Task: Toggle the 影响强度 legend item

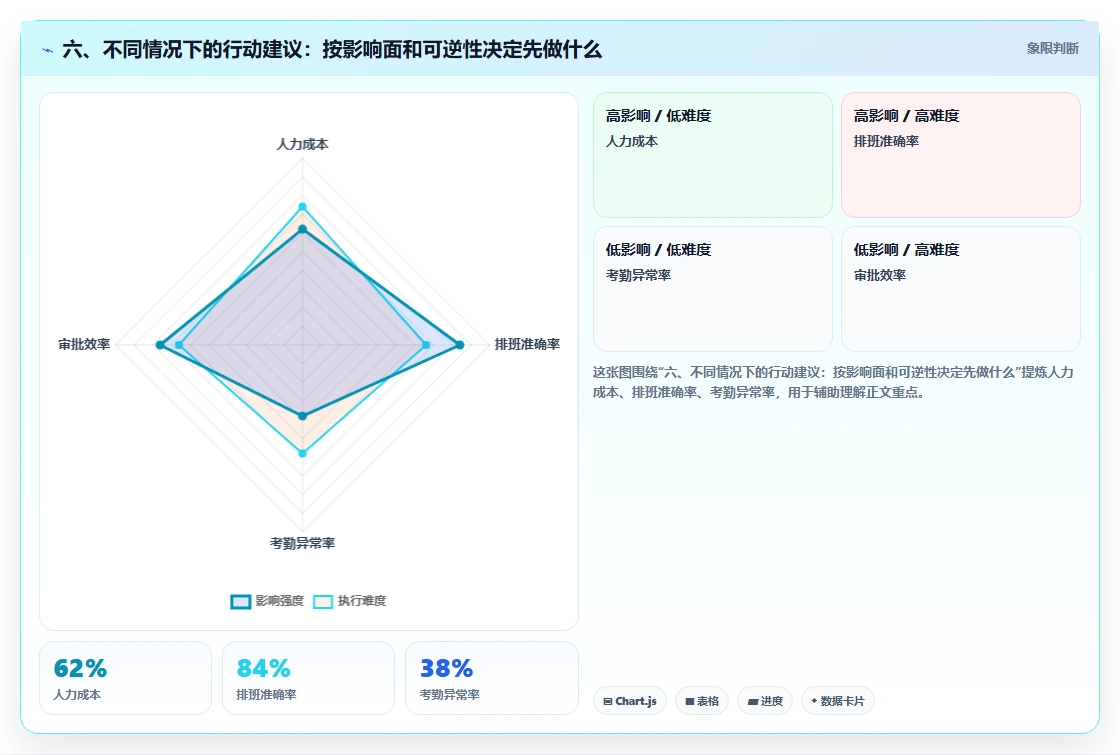Action: coord(267,601)
